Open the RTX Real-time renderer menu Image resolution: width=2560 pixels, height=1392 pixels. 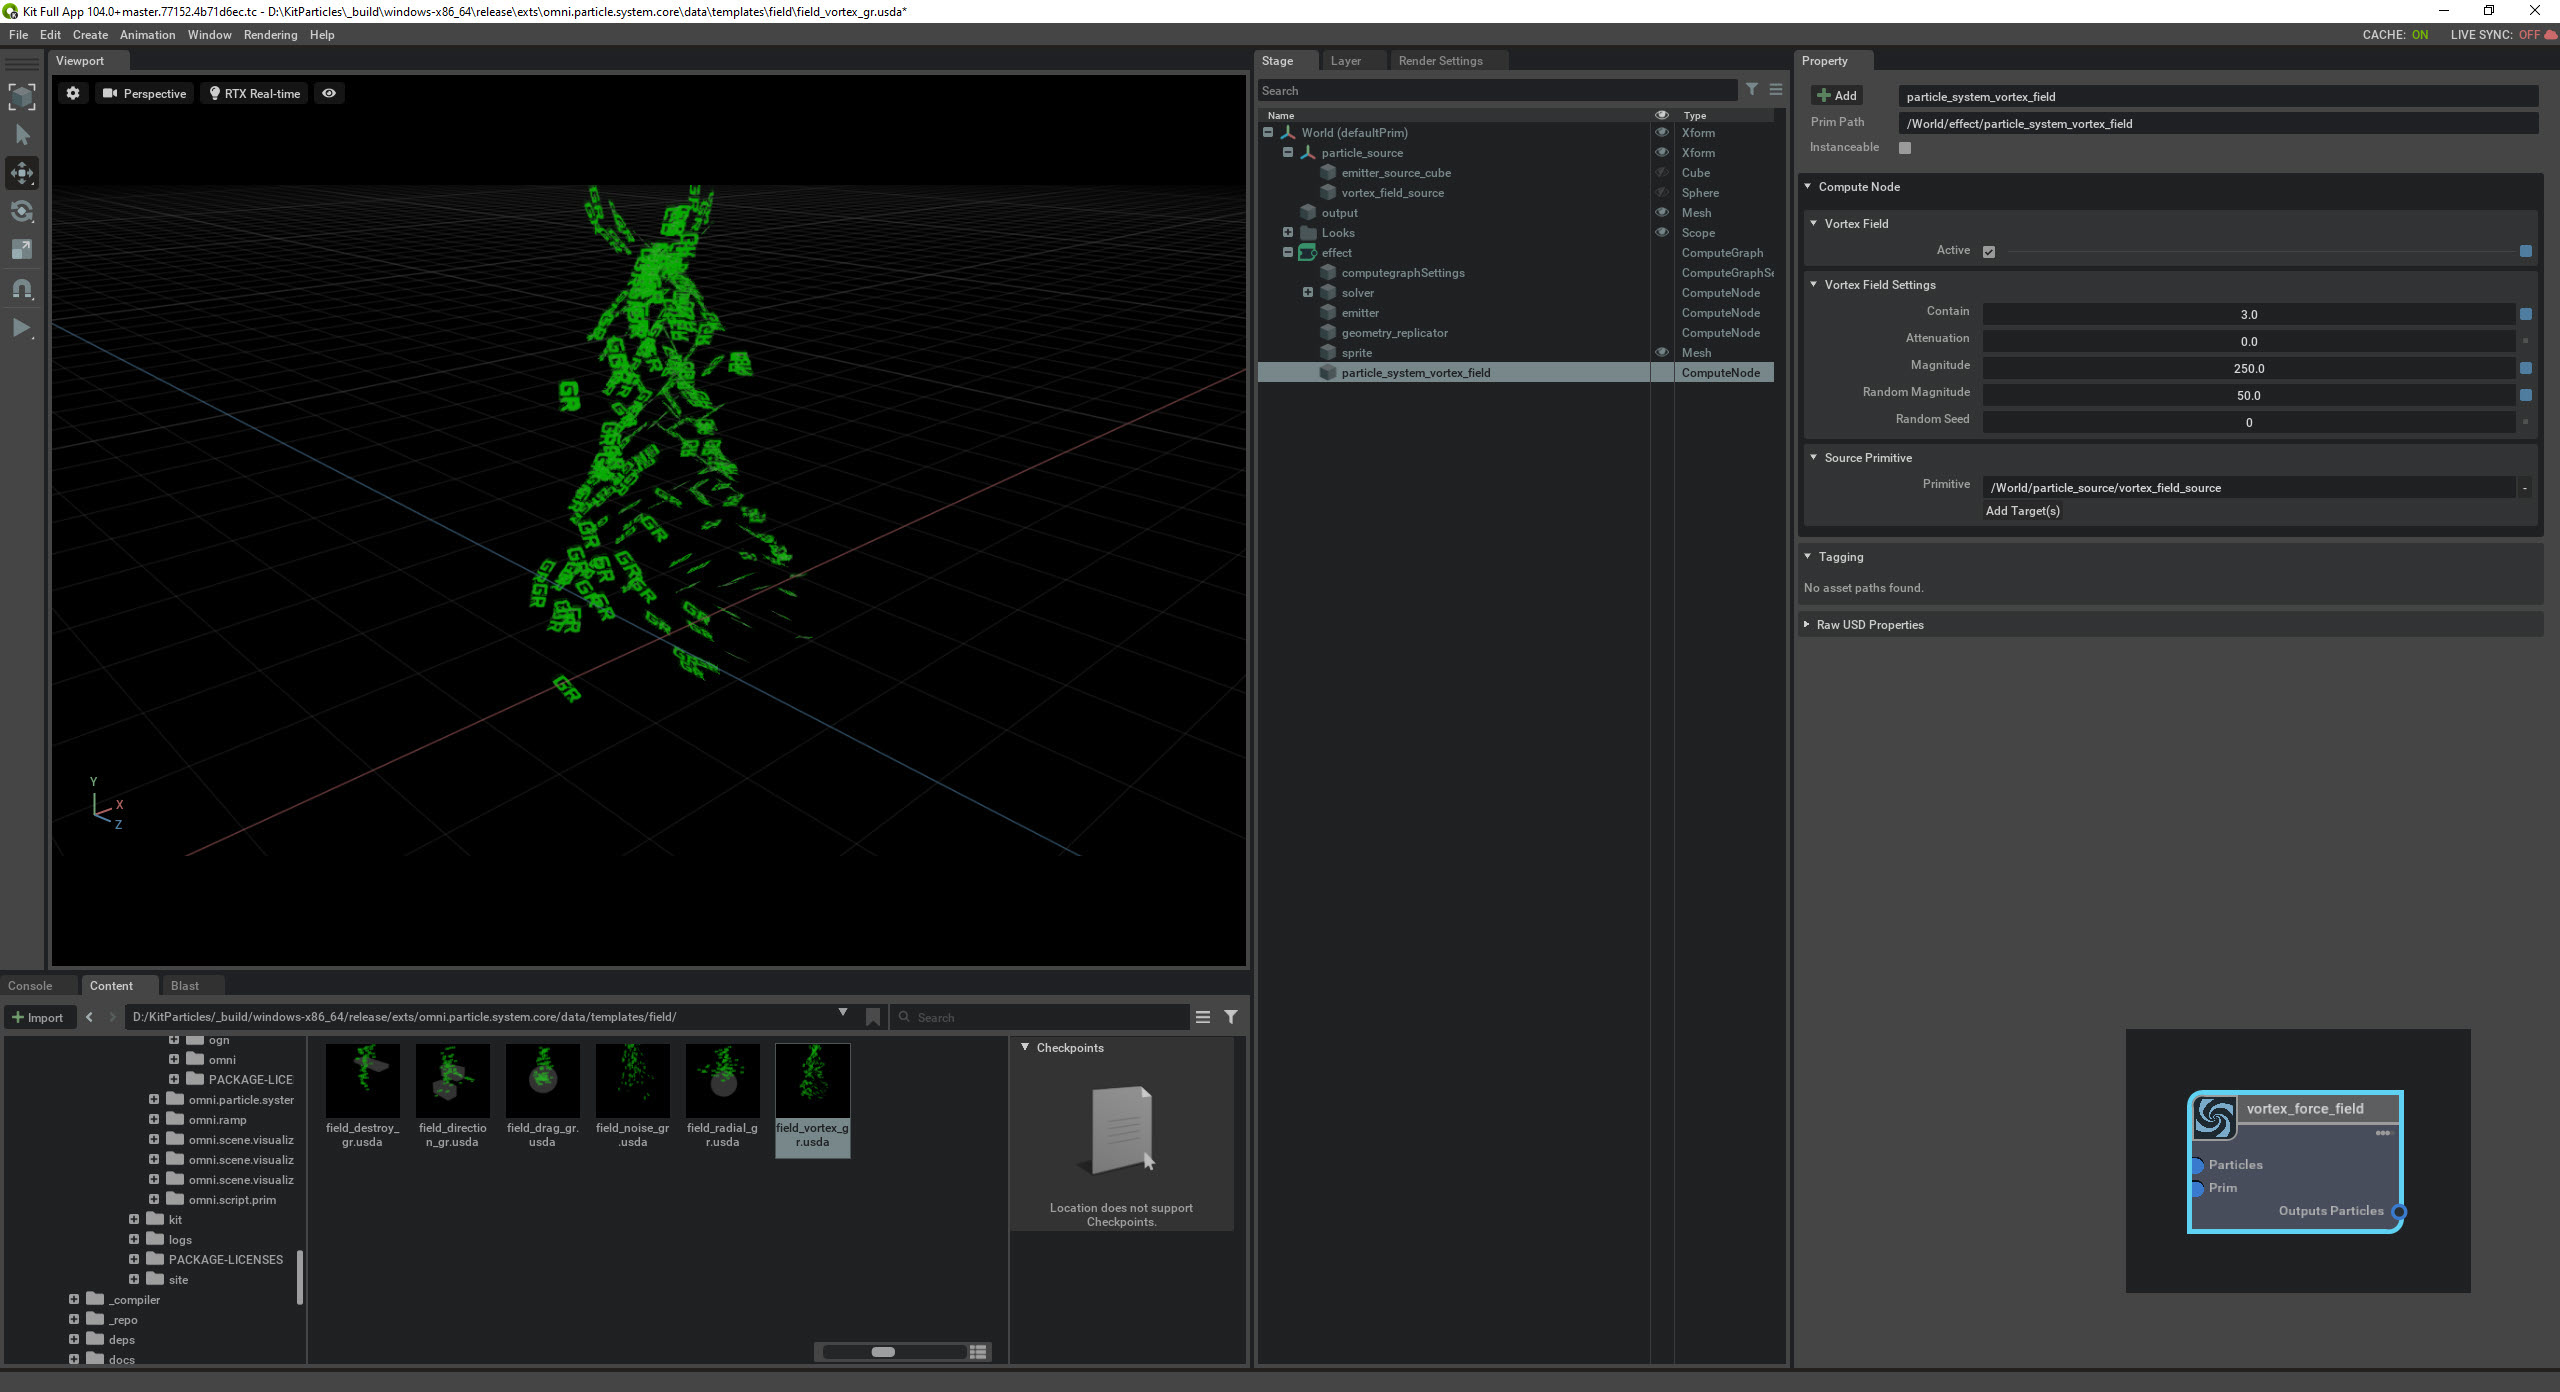pyautogui.click(x=254, y=93)
